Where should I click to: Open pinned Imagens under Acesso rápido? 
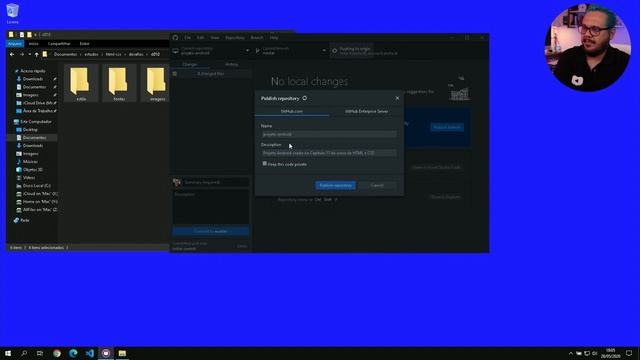point(31,95)
